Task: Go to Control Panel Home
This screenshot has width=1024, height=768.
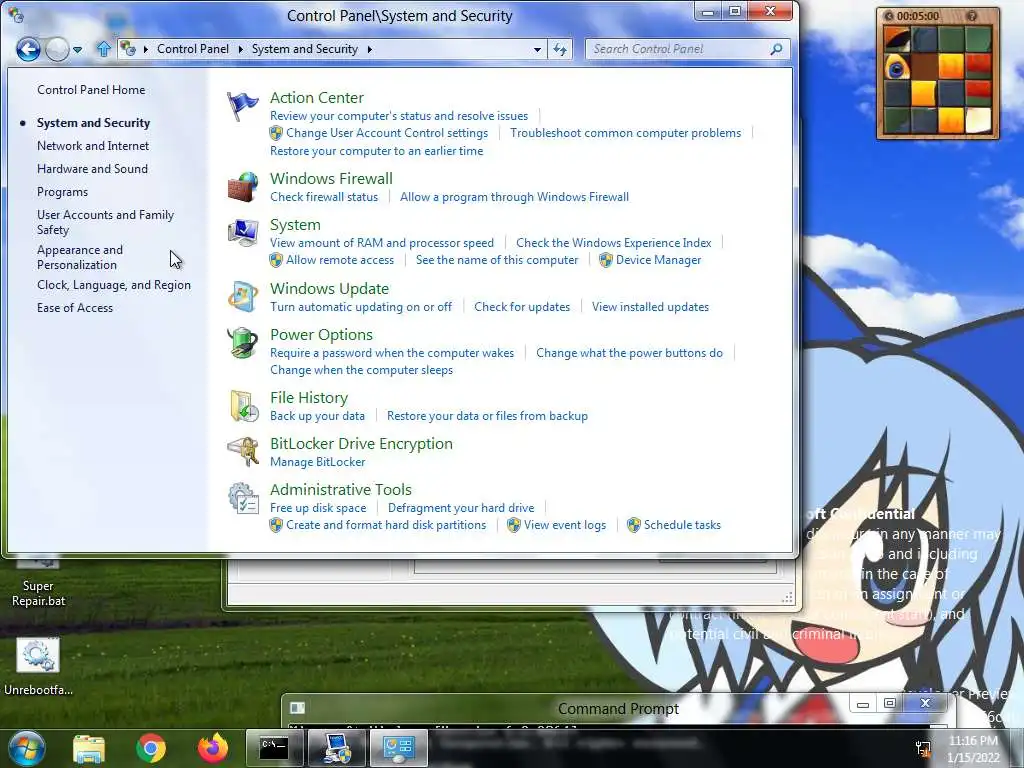Action: click(x=91, y=89)
